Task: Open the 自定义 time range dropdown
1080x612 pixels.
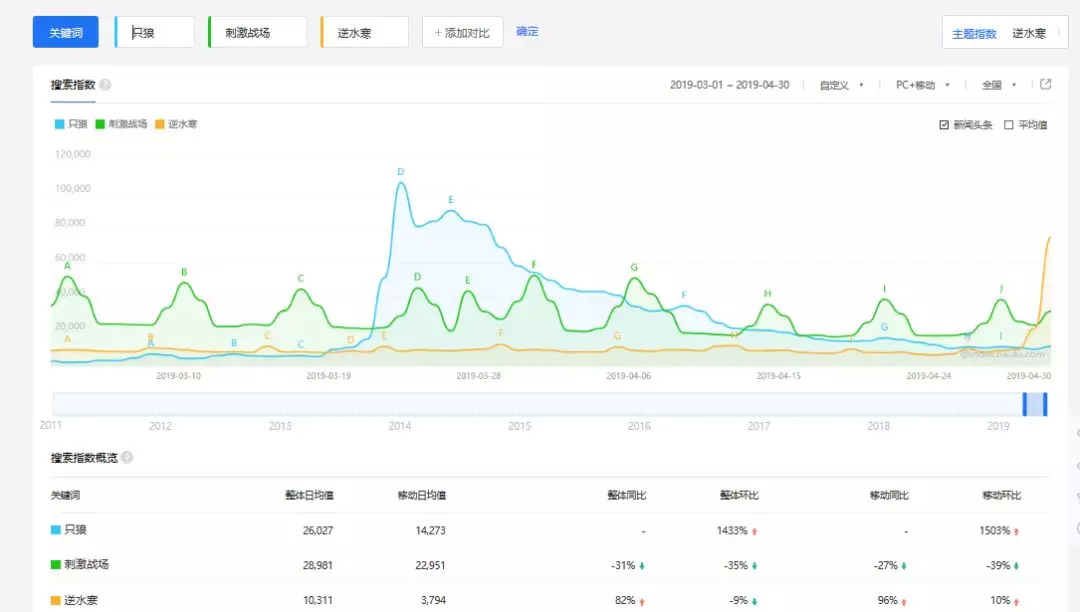Action: tap(841, 85)
